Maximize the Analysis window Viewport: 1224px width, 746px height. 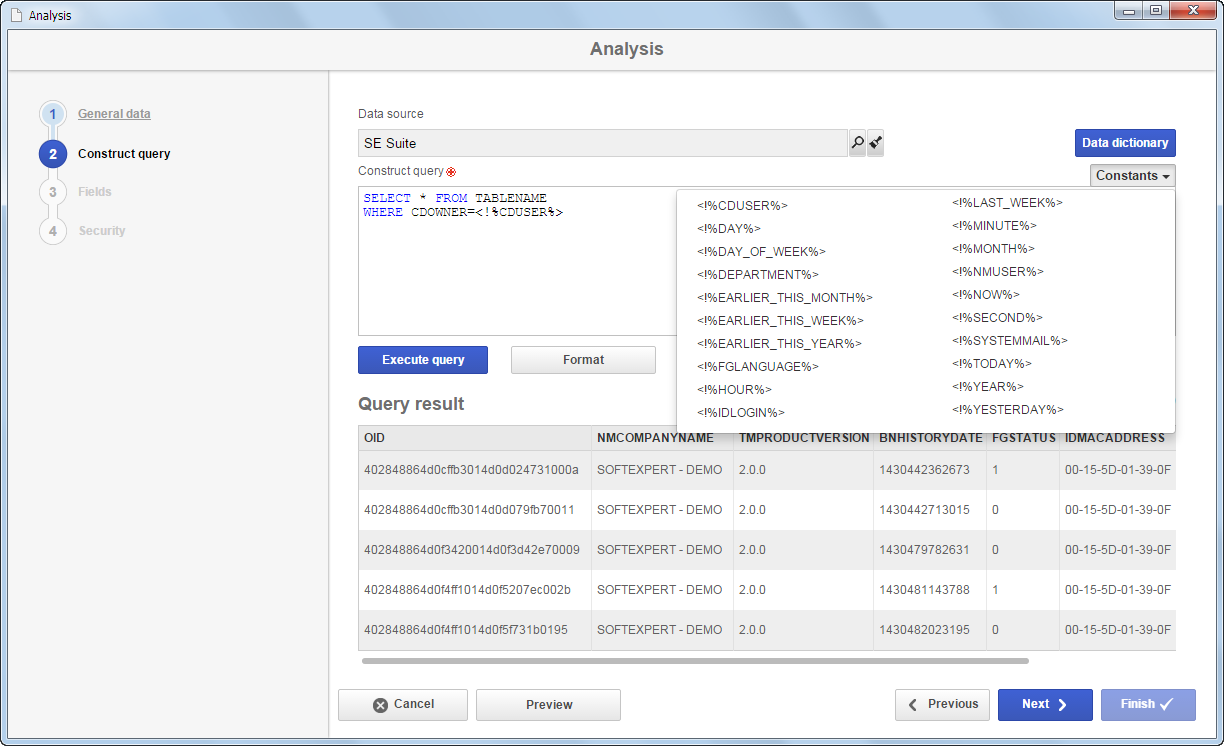tap(1156, 10)
